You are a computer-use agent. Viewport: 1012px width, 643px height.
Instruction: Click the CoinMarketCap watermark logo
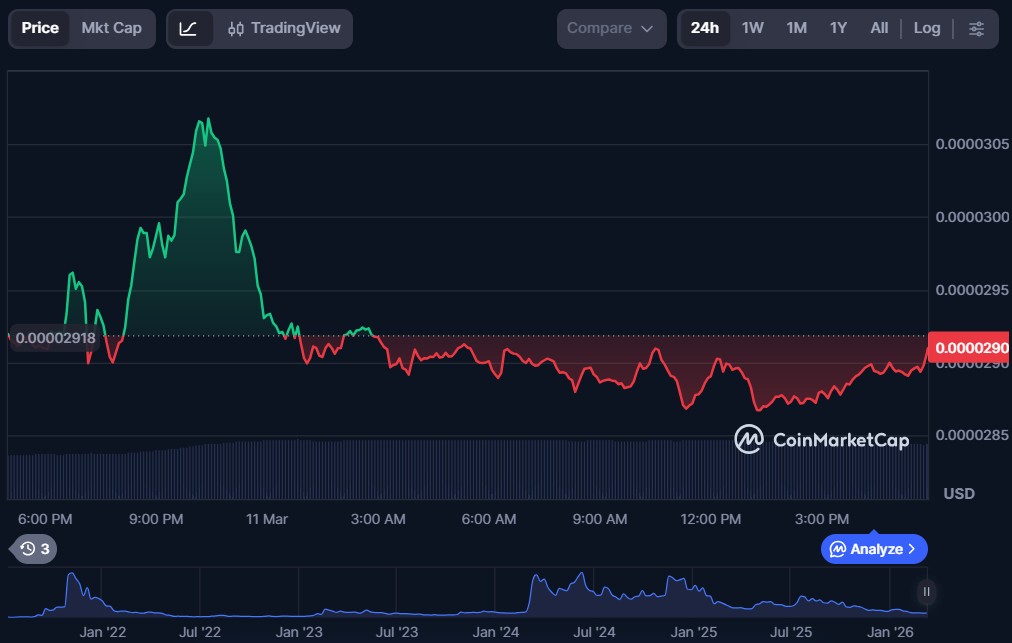[821, 439]
